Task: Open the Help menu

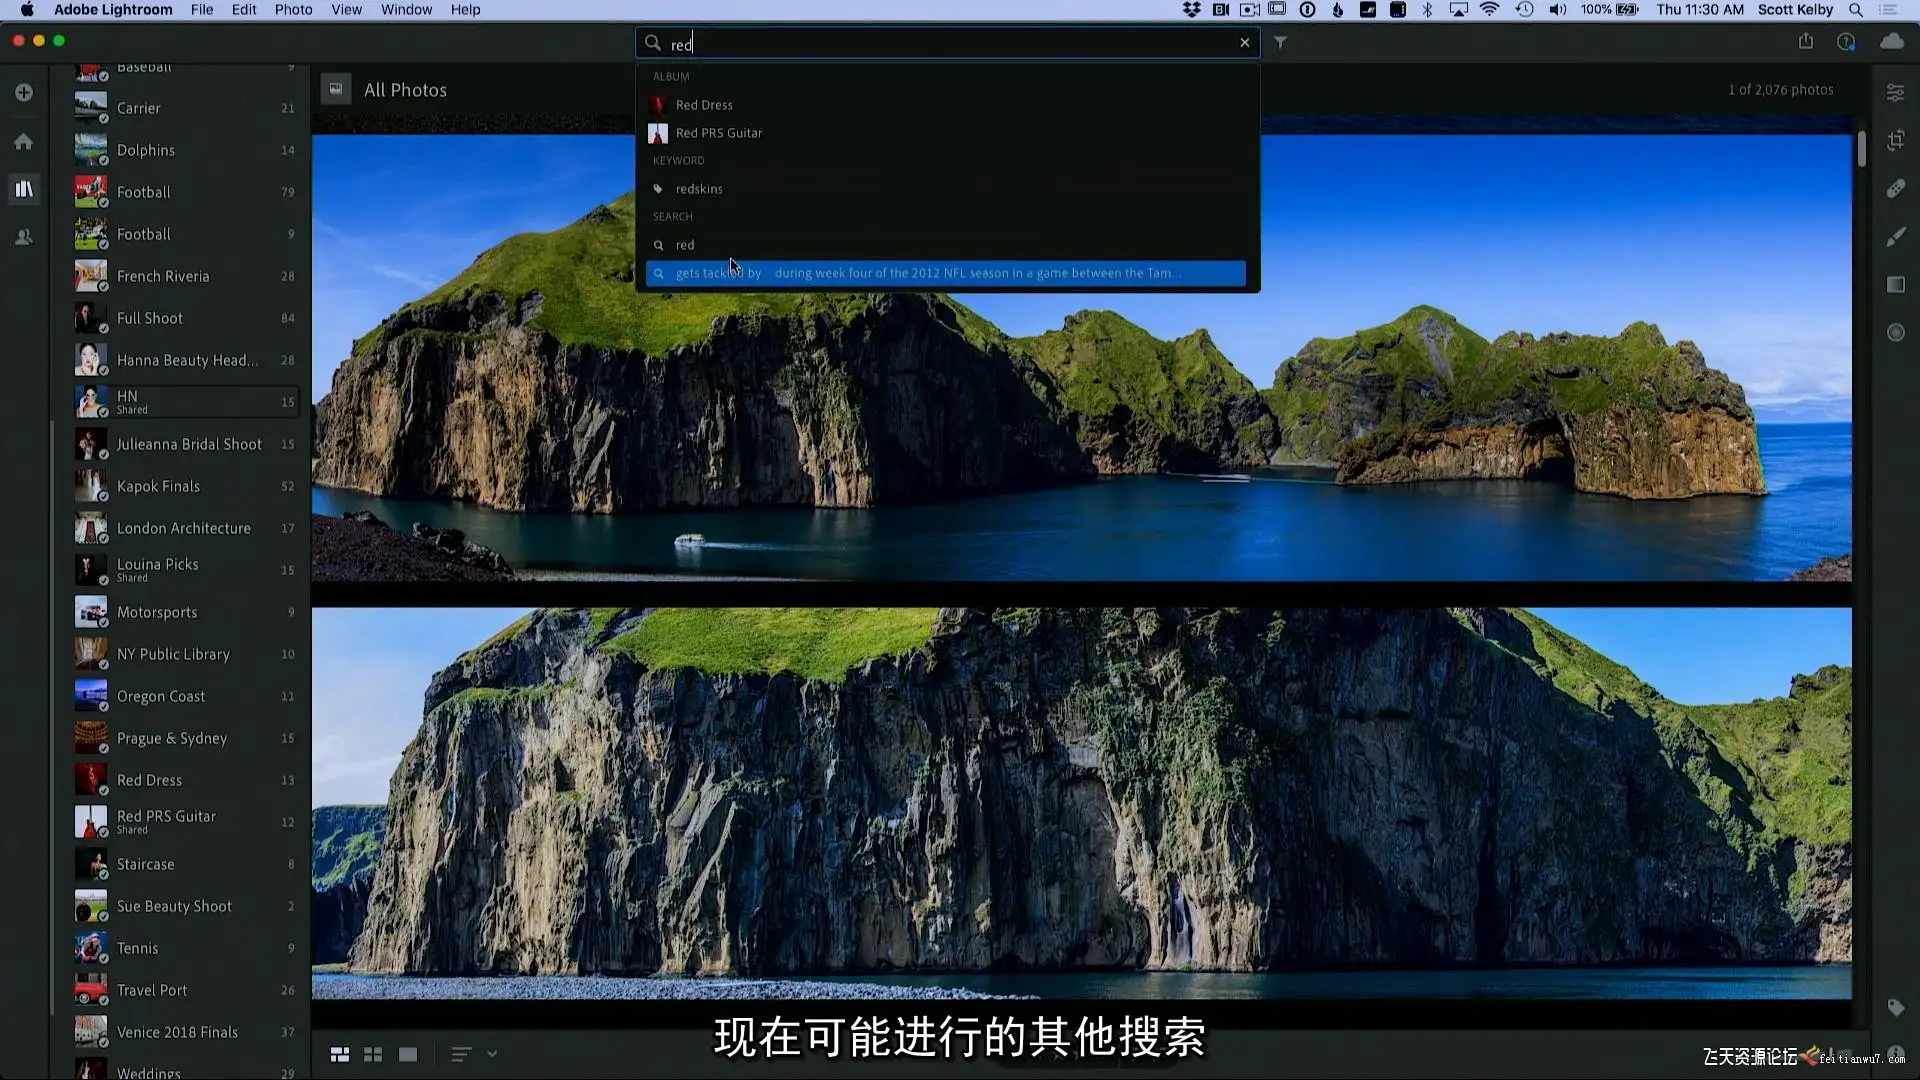Action: 465,9
